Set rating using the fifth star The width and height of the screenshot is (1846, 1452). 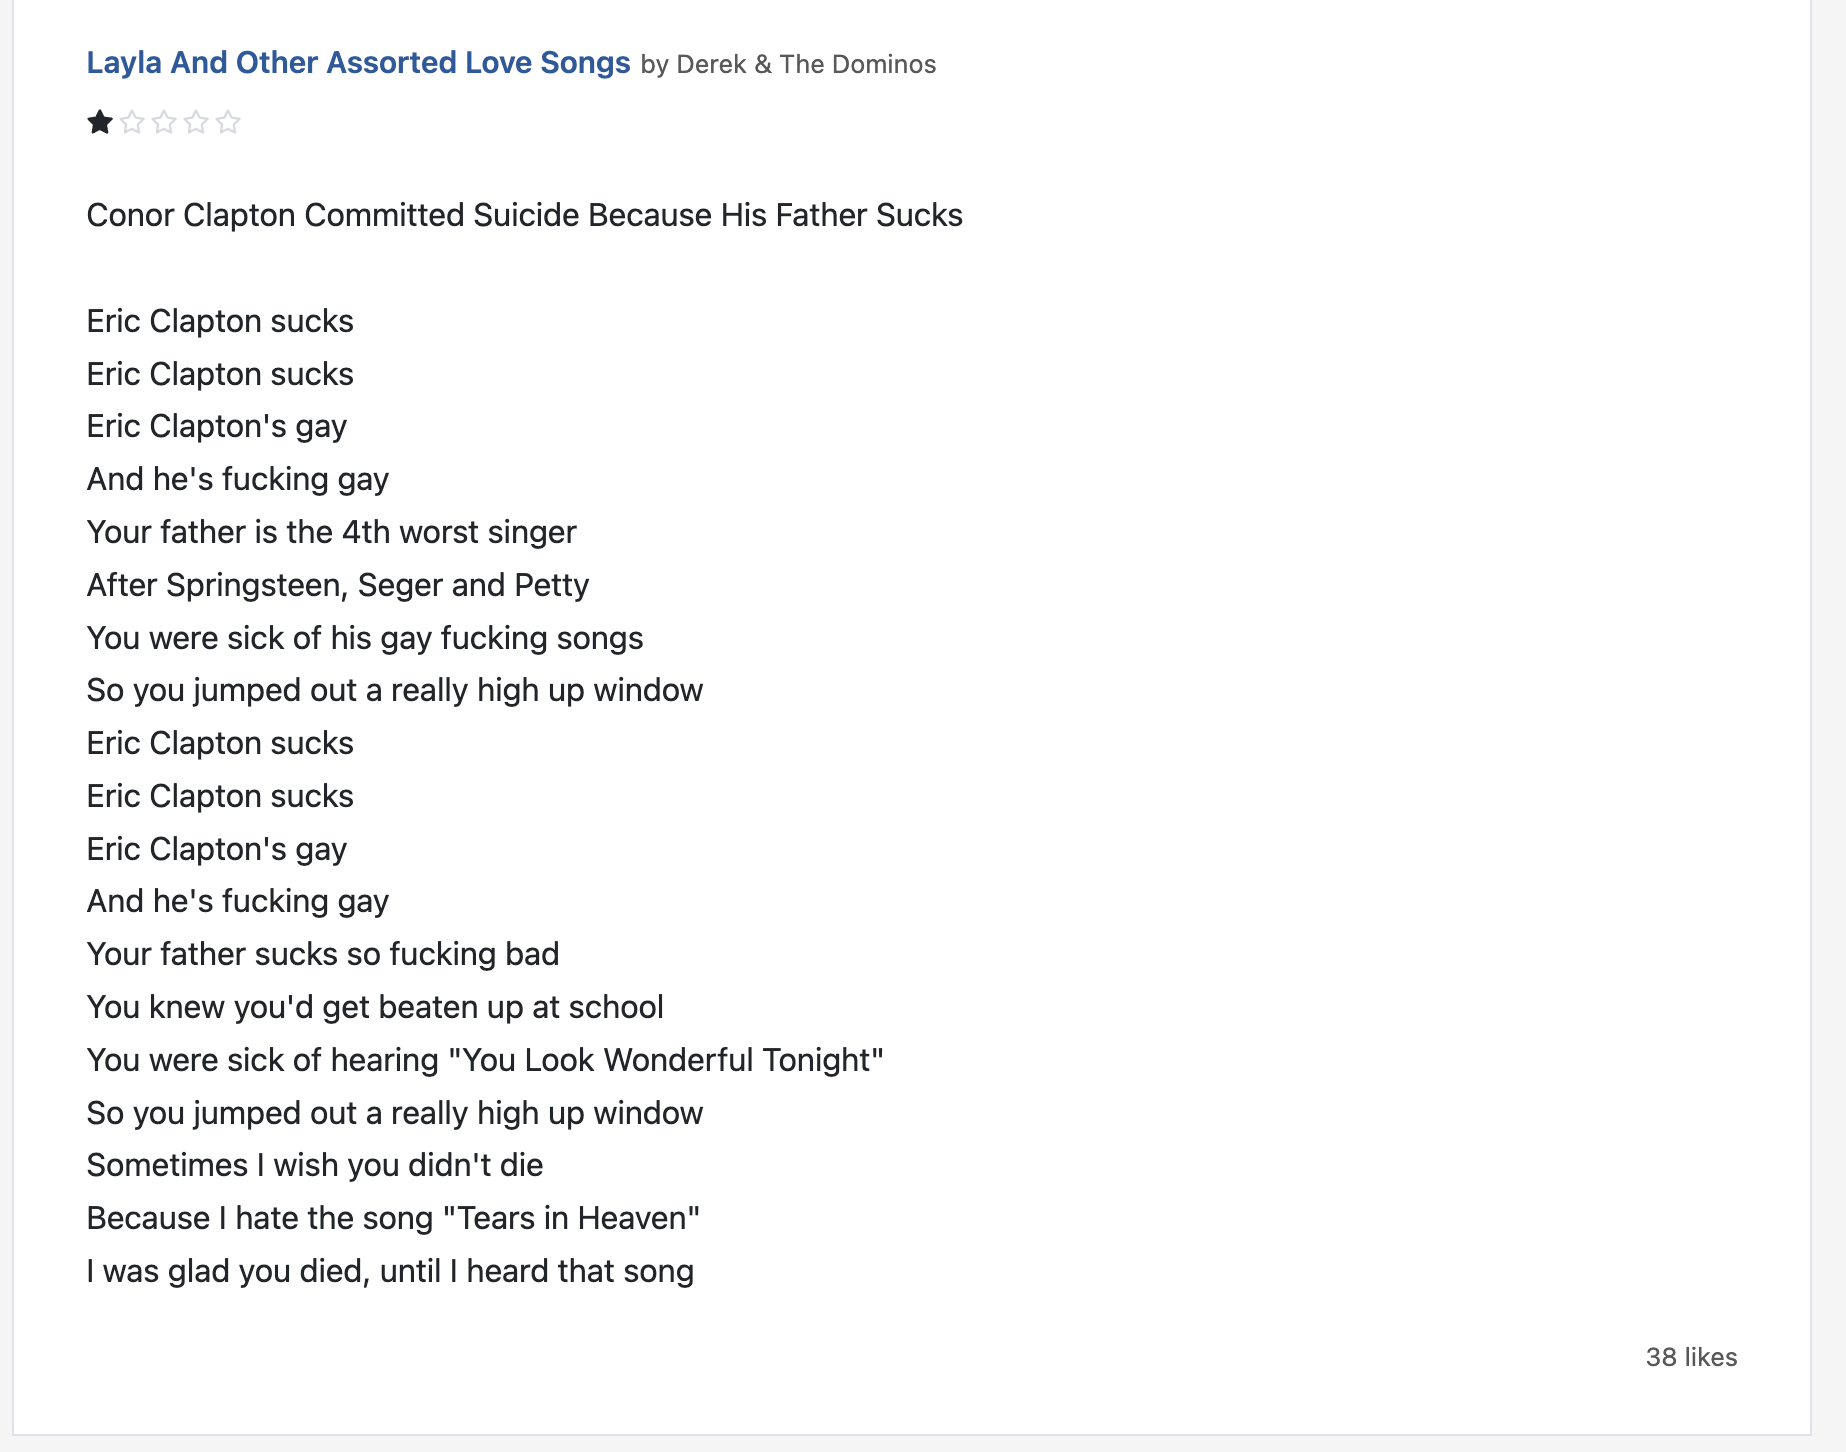click(228, 122)
